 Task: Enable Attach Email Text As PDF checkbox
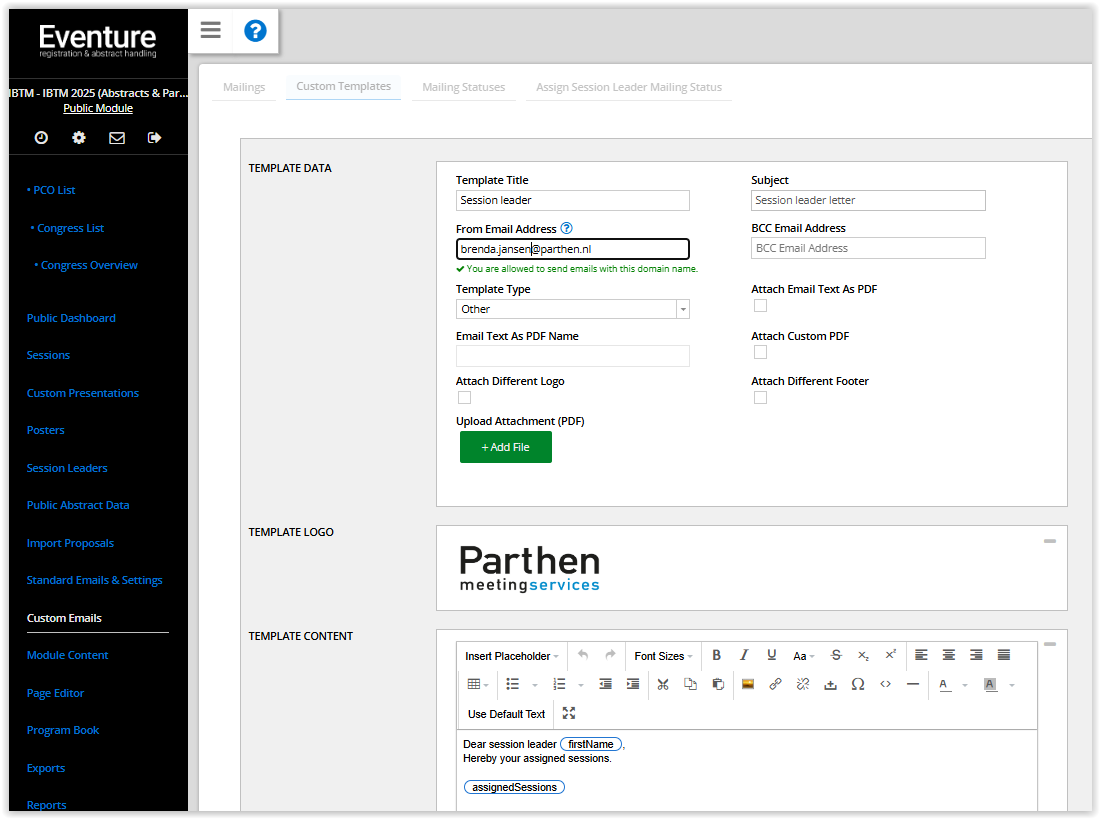[760, 306]
